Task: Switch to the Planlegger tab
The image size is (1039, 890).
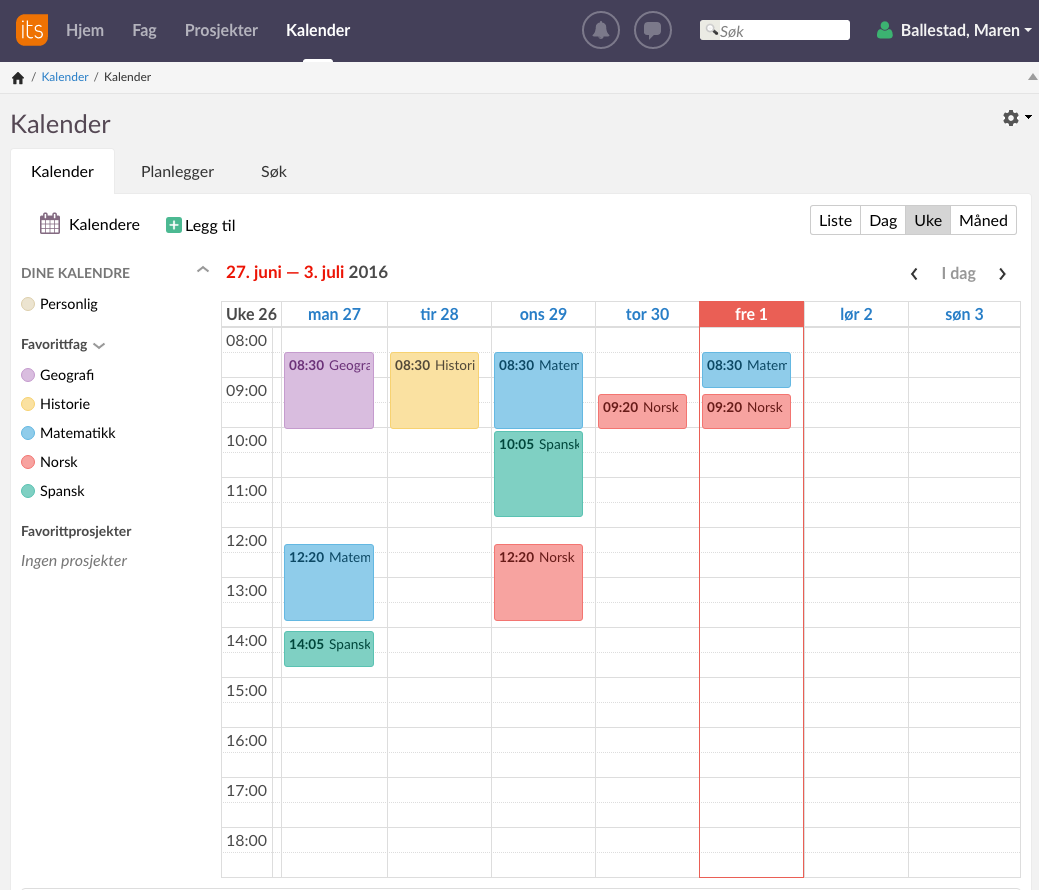Action: coord(178,172)
